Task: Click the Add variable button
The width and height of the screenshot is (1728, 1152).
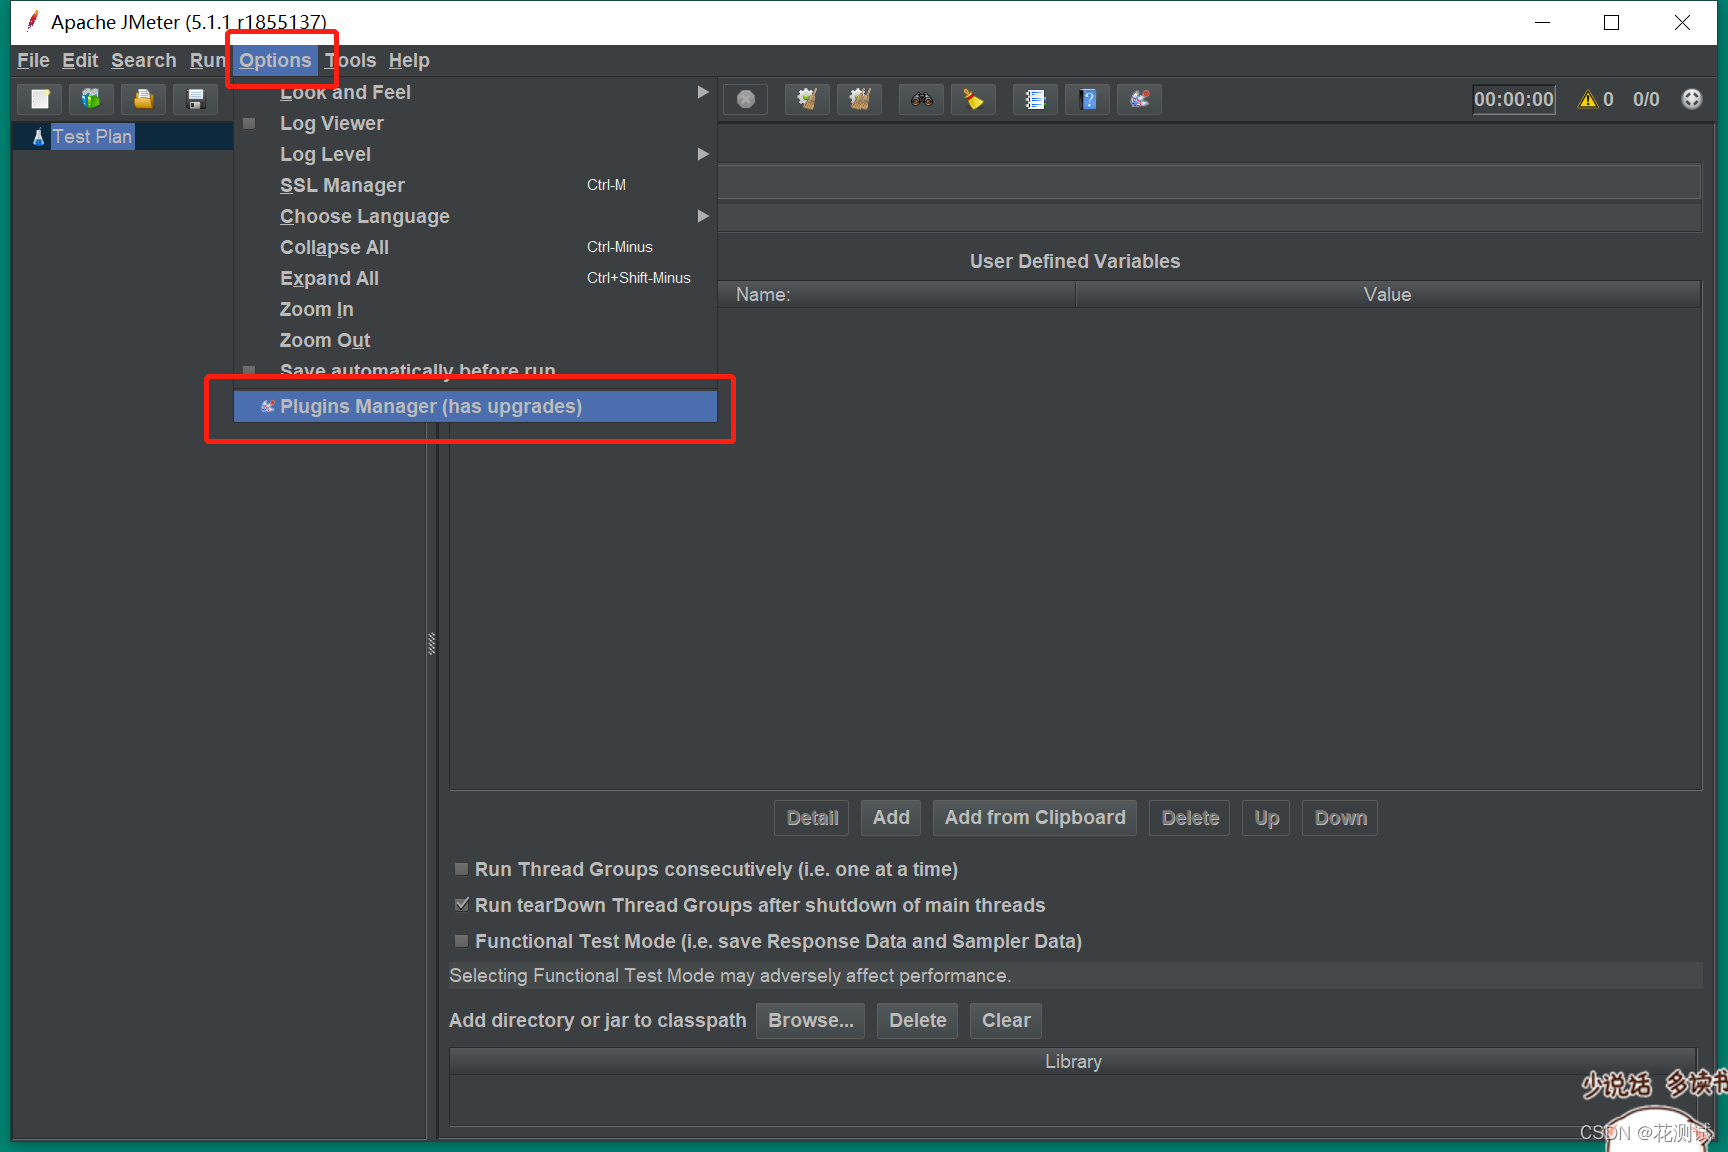Action: click(x=891, y=818)
